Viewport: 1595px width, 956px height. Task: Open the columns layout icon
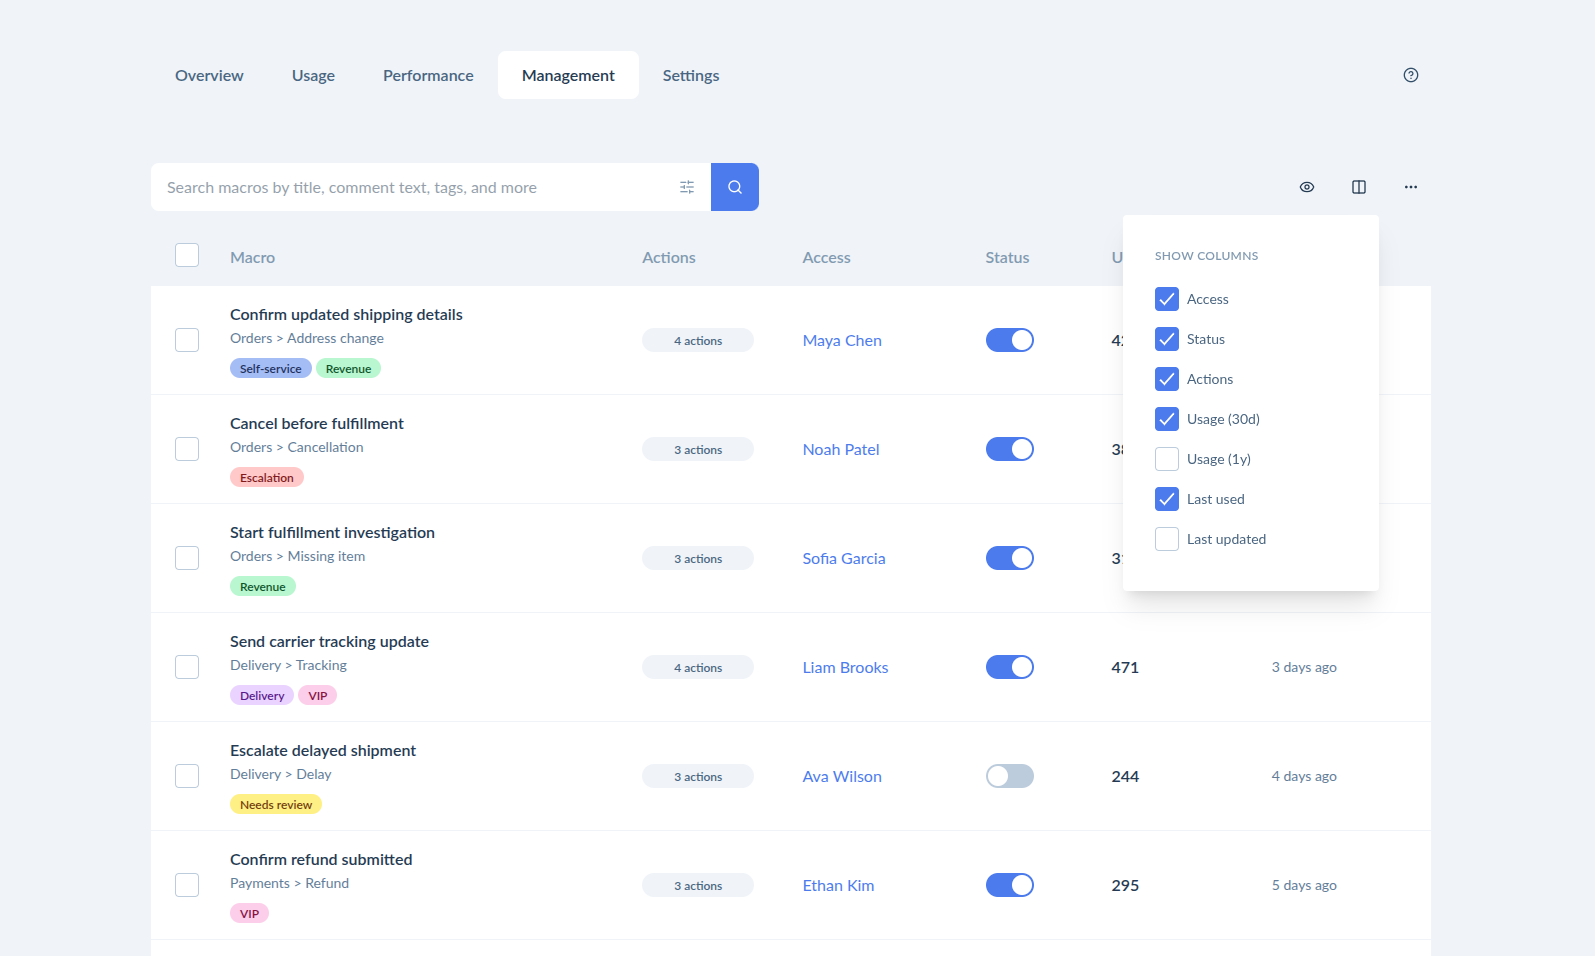click(x=1359, y=187)
